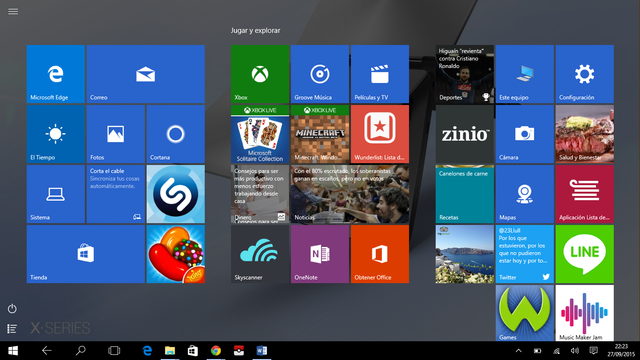
Task: Open the Cámara tile
Action: tap(524, 134)
